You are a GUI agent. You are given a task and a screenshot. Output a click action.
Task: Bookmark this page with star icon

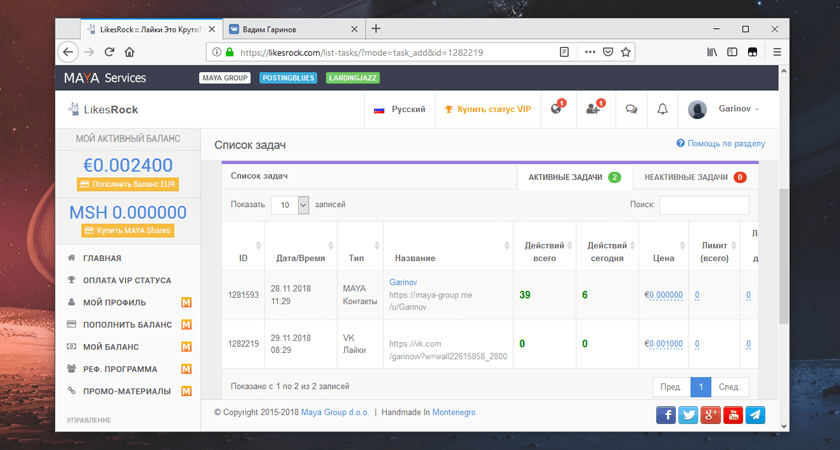tap(625, 52)
